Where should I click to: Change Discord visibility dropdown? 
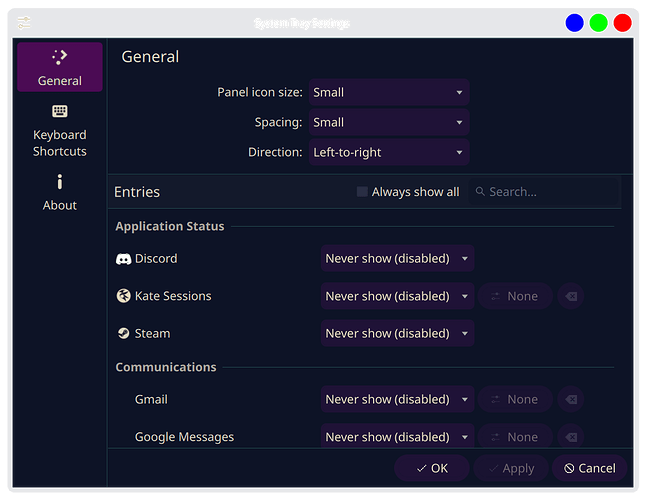click(397, 259)
